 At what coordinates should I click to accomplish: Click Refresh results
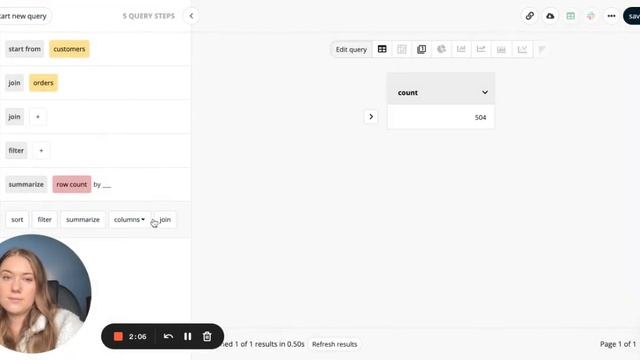tap(334, 344)
